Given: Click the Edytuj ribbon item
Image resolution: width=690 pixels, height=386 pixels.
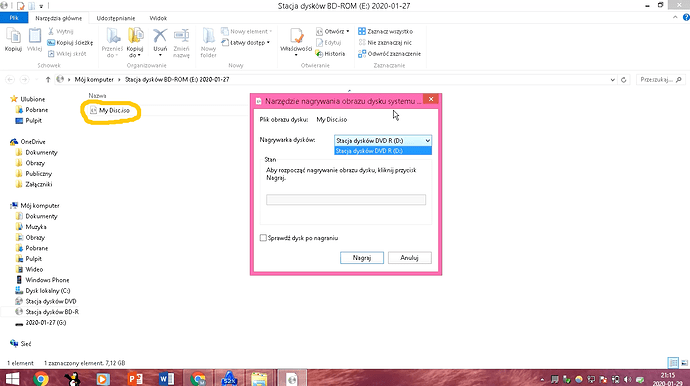Looking at the screenshot, I should (328, 43).
